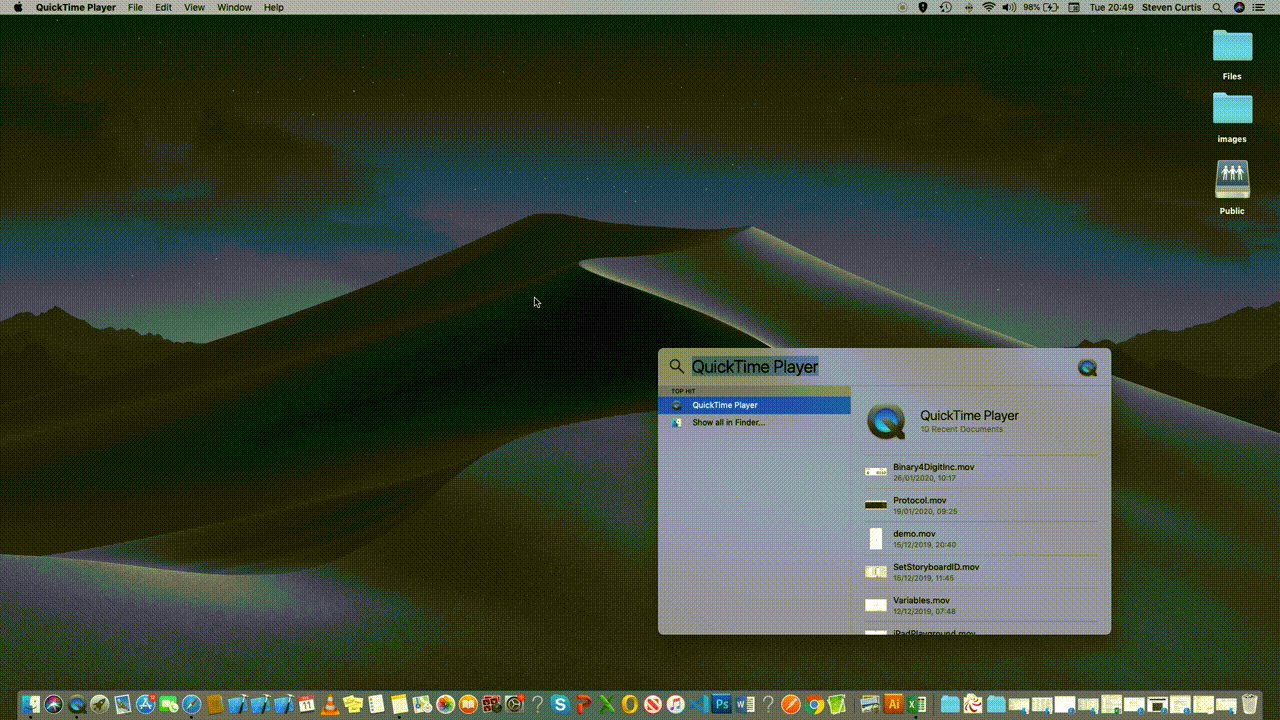Open the Trash in the Dock
Viewport: 1280px width, 720px height.
coord(1249,704)
